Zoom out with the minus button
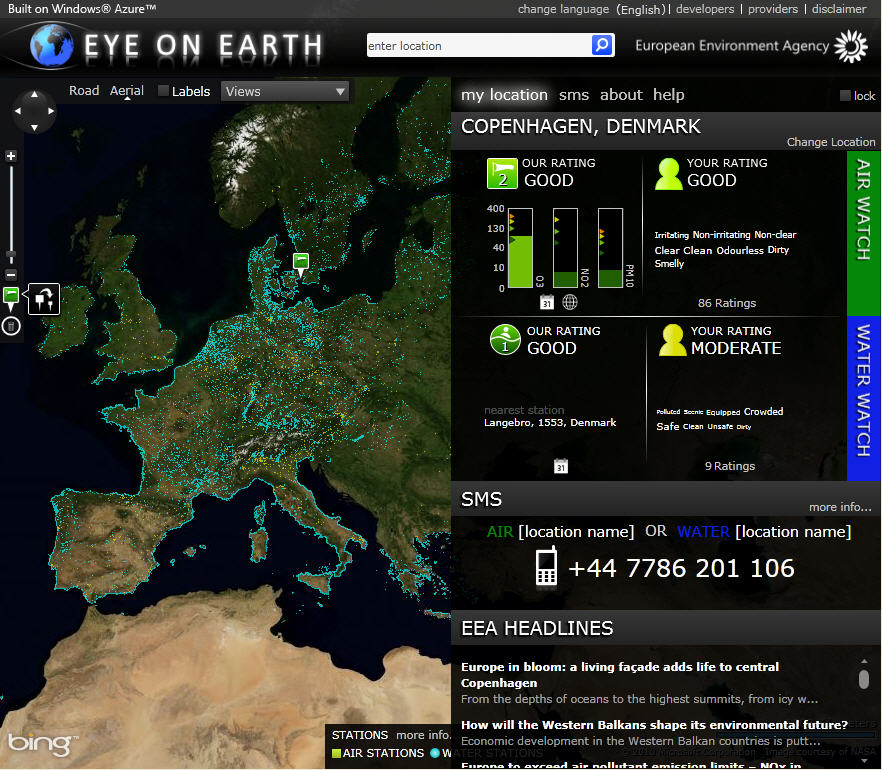Viewport: 883px width, 770px height. (11, 275)
